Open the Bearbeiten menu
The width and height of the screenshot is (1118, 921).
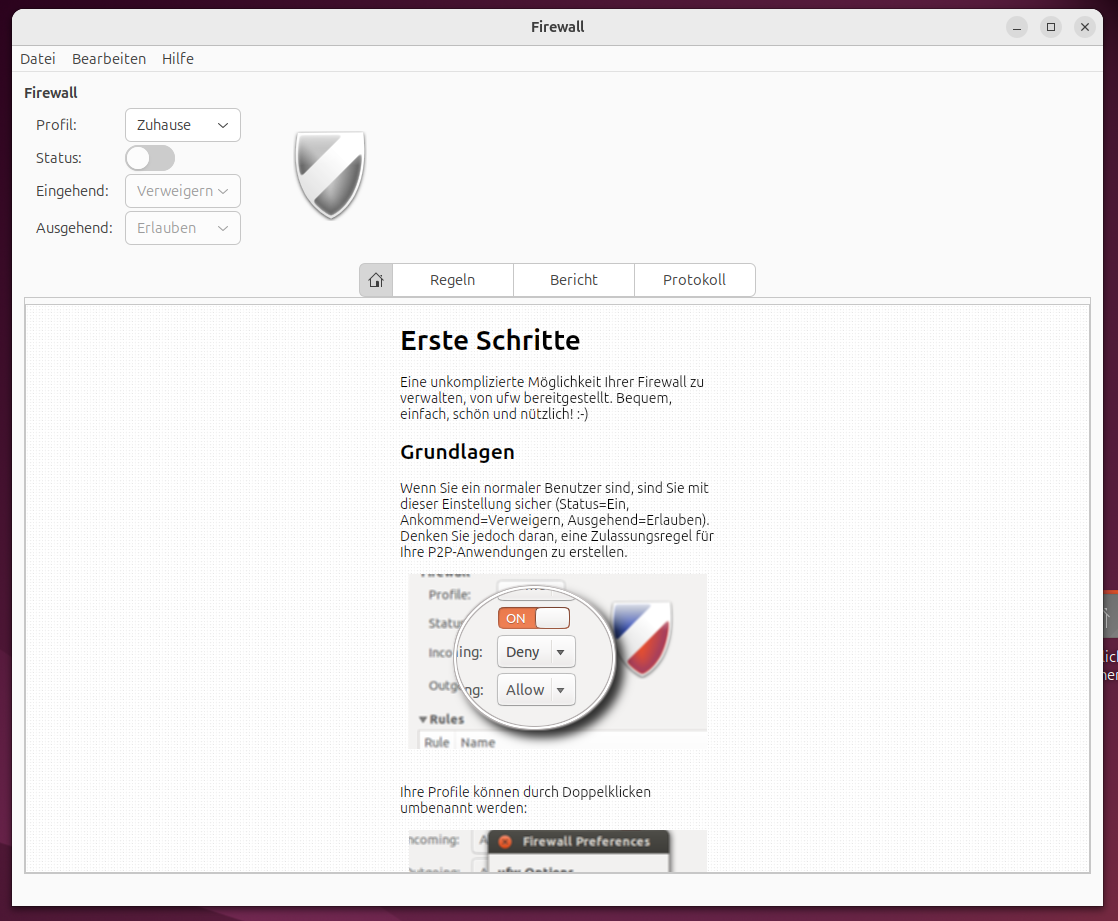point(109,58)
